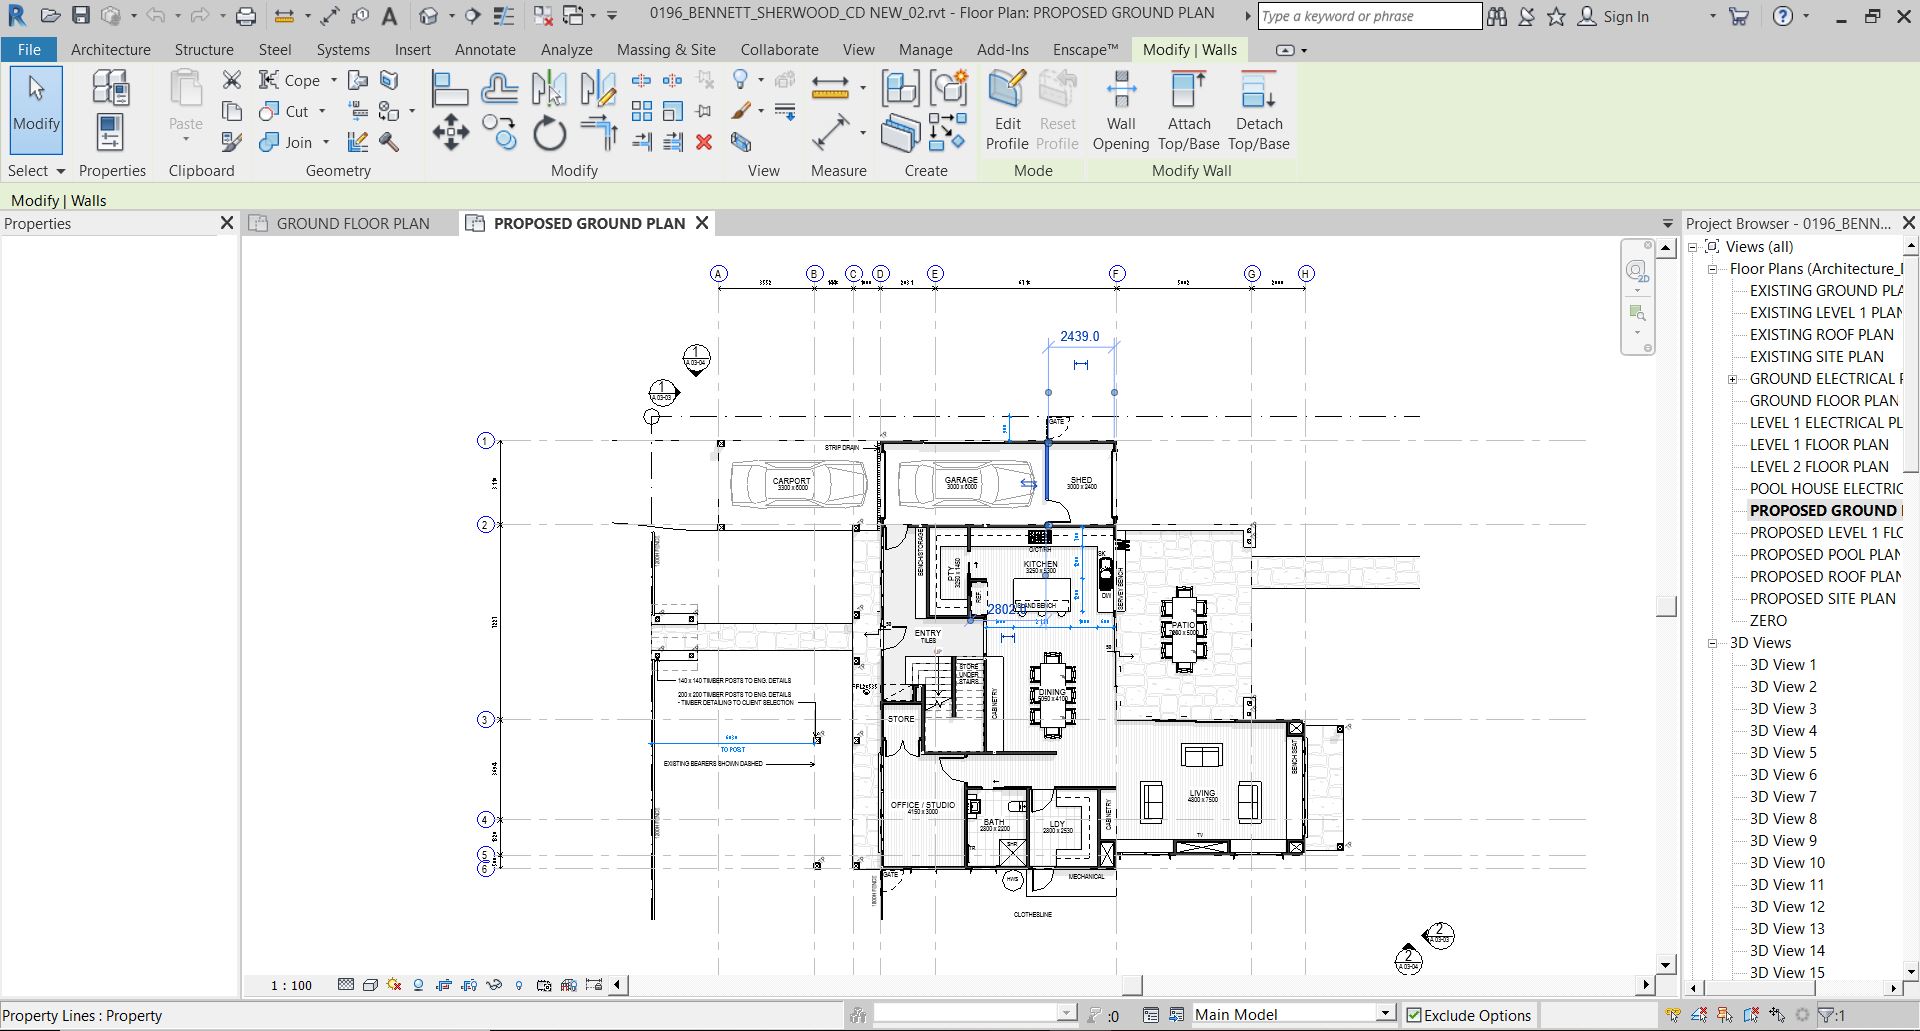The width and height of the screenshot is (1920, 1031).
Task: Close the PROPOSED GROUND PLAN view tab
Action: [x=702, y=223]
